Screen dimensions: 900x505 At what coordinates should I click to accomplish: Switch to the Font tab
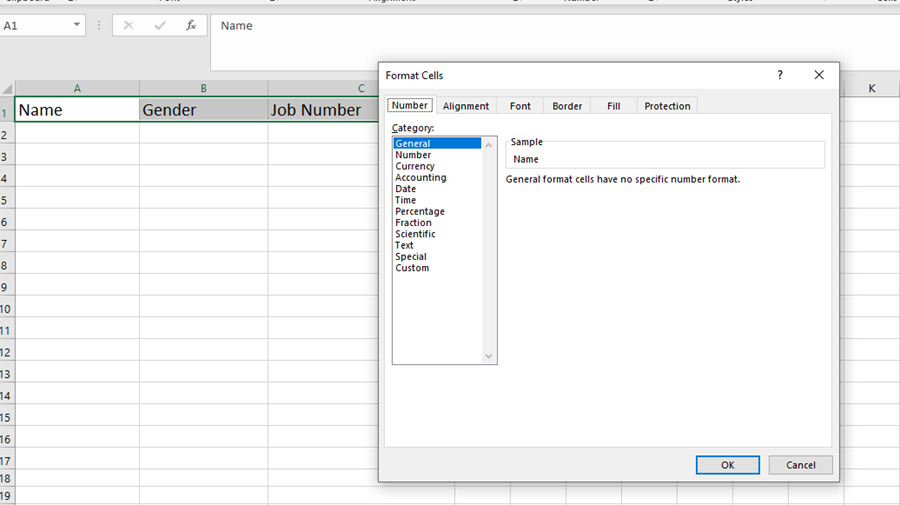(520, 106)
